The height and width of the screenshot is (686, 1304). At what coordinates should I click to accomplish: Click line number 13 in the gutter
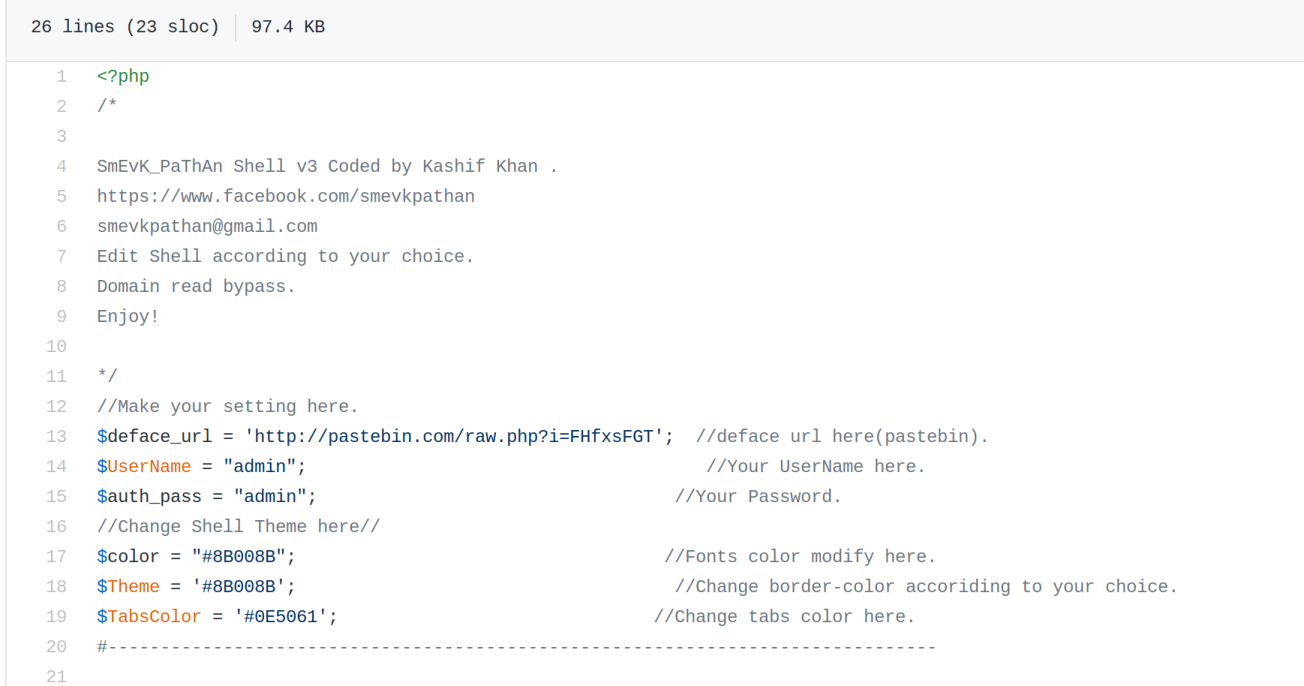click(56, 437)
